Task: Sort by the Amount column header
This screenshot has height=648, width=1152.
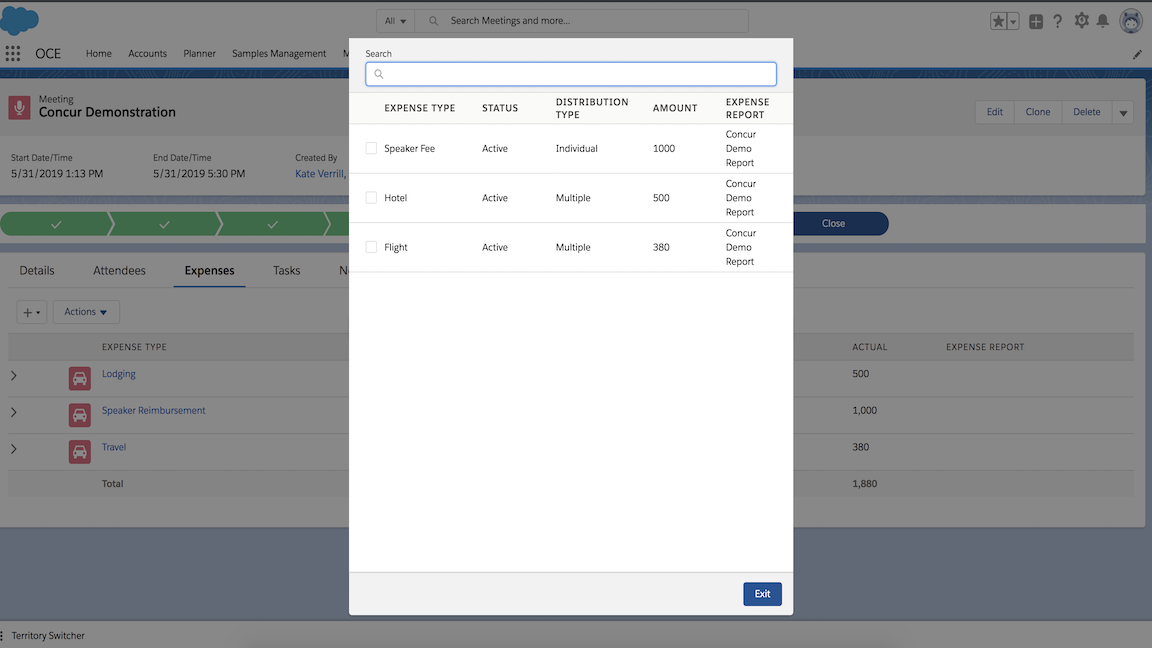Action: [x=674, y=108]
